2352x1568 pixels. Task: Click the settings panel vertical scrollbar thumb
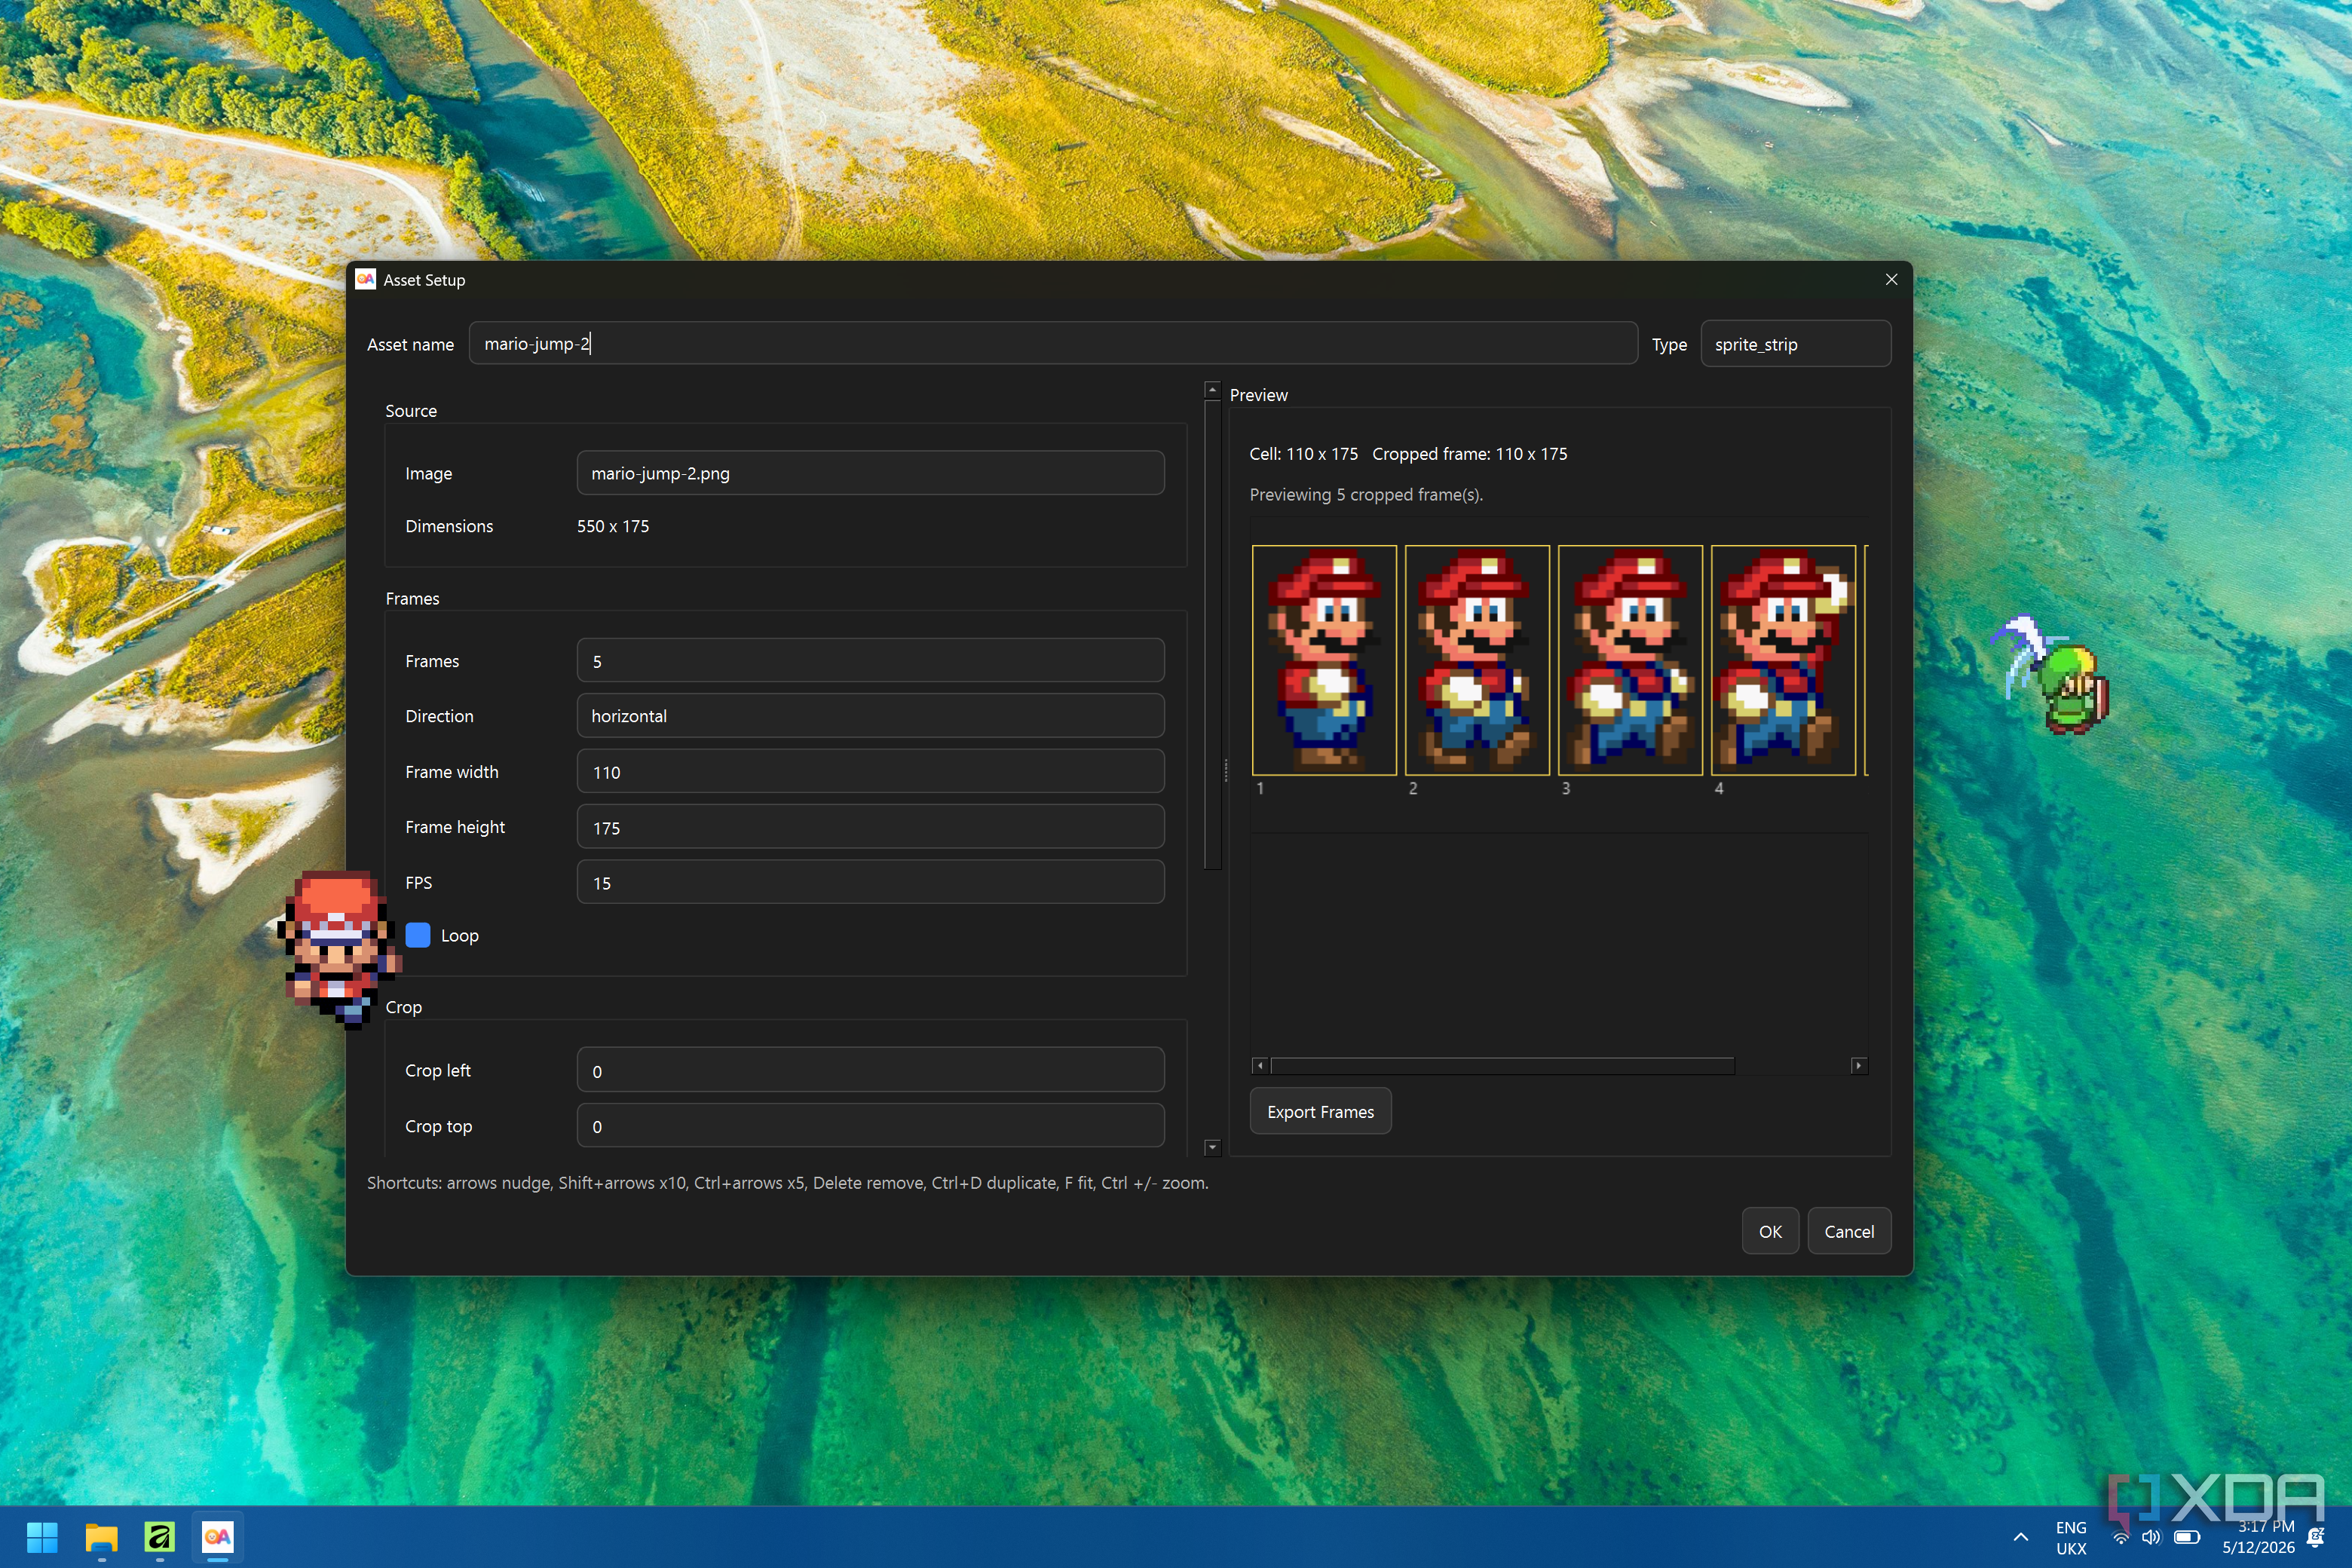tap(1212, 635)
